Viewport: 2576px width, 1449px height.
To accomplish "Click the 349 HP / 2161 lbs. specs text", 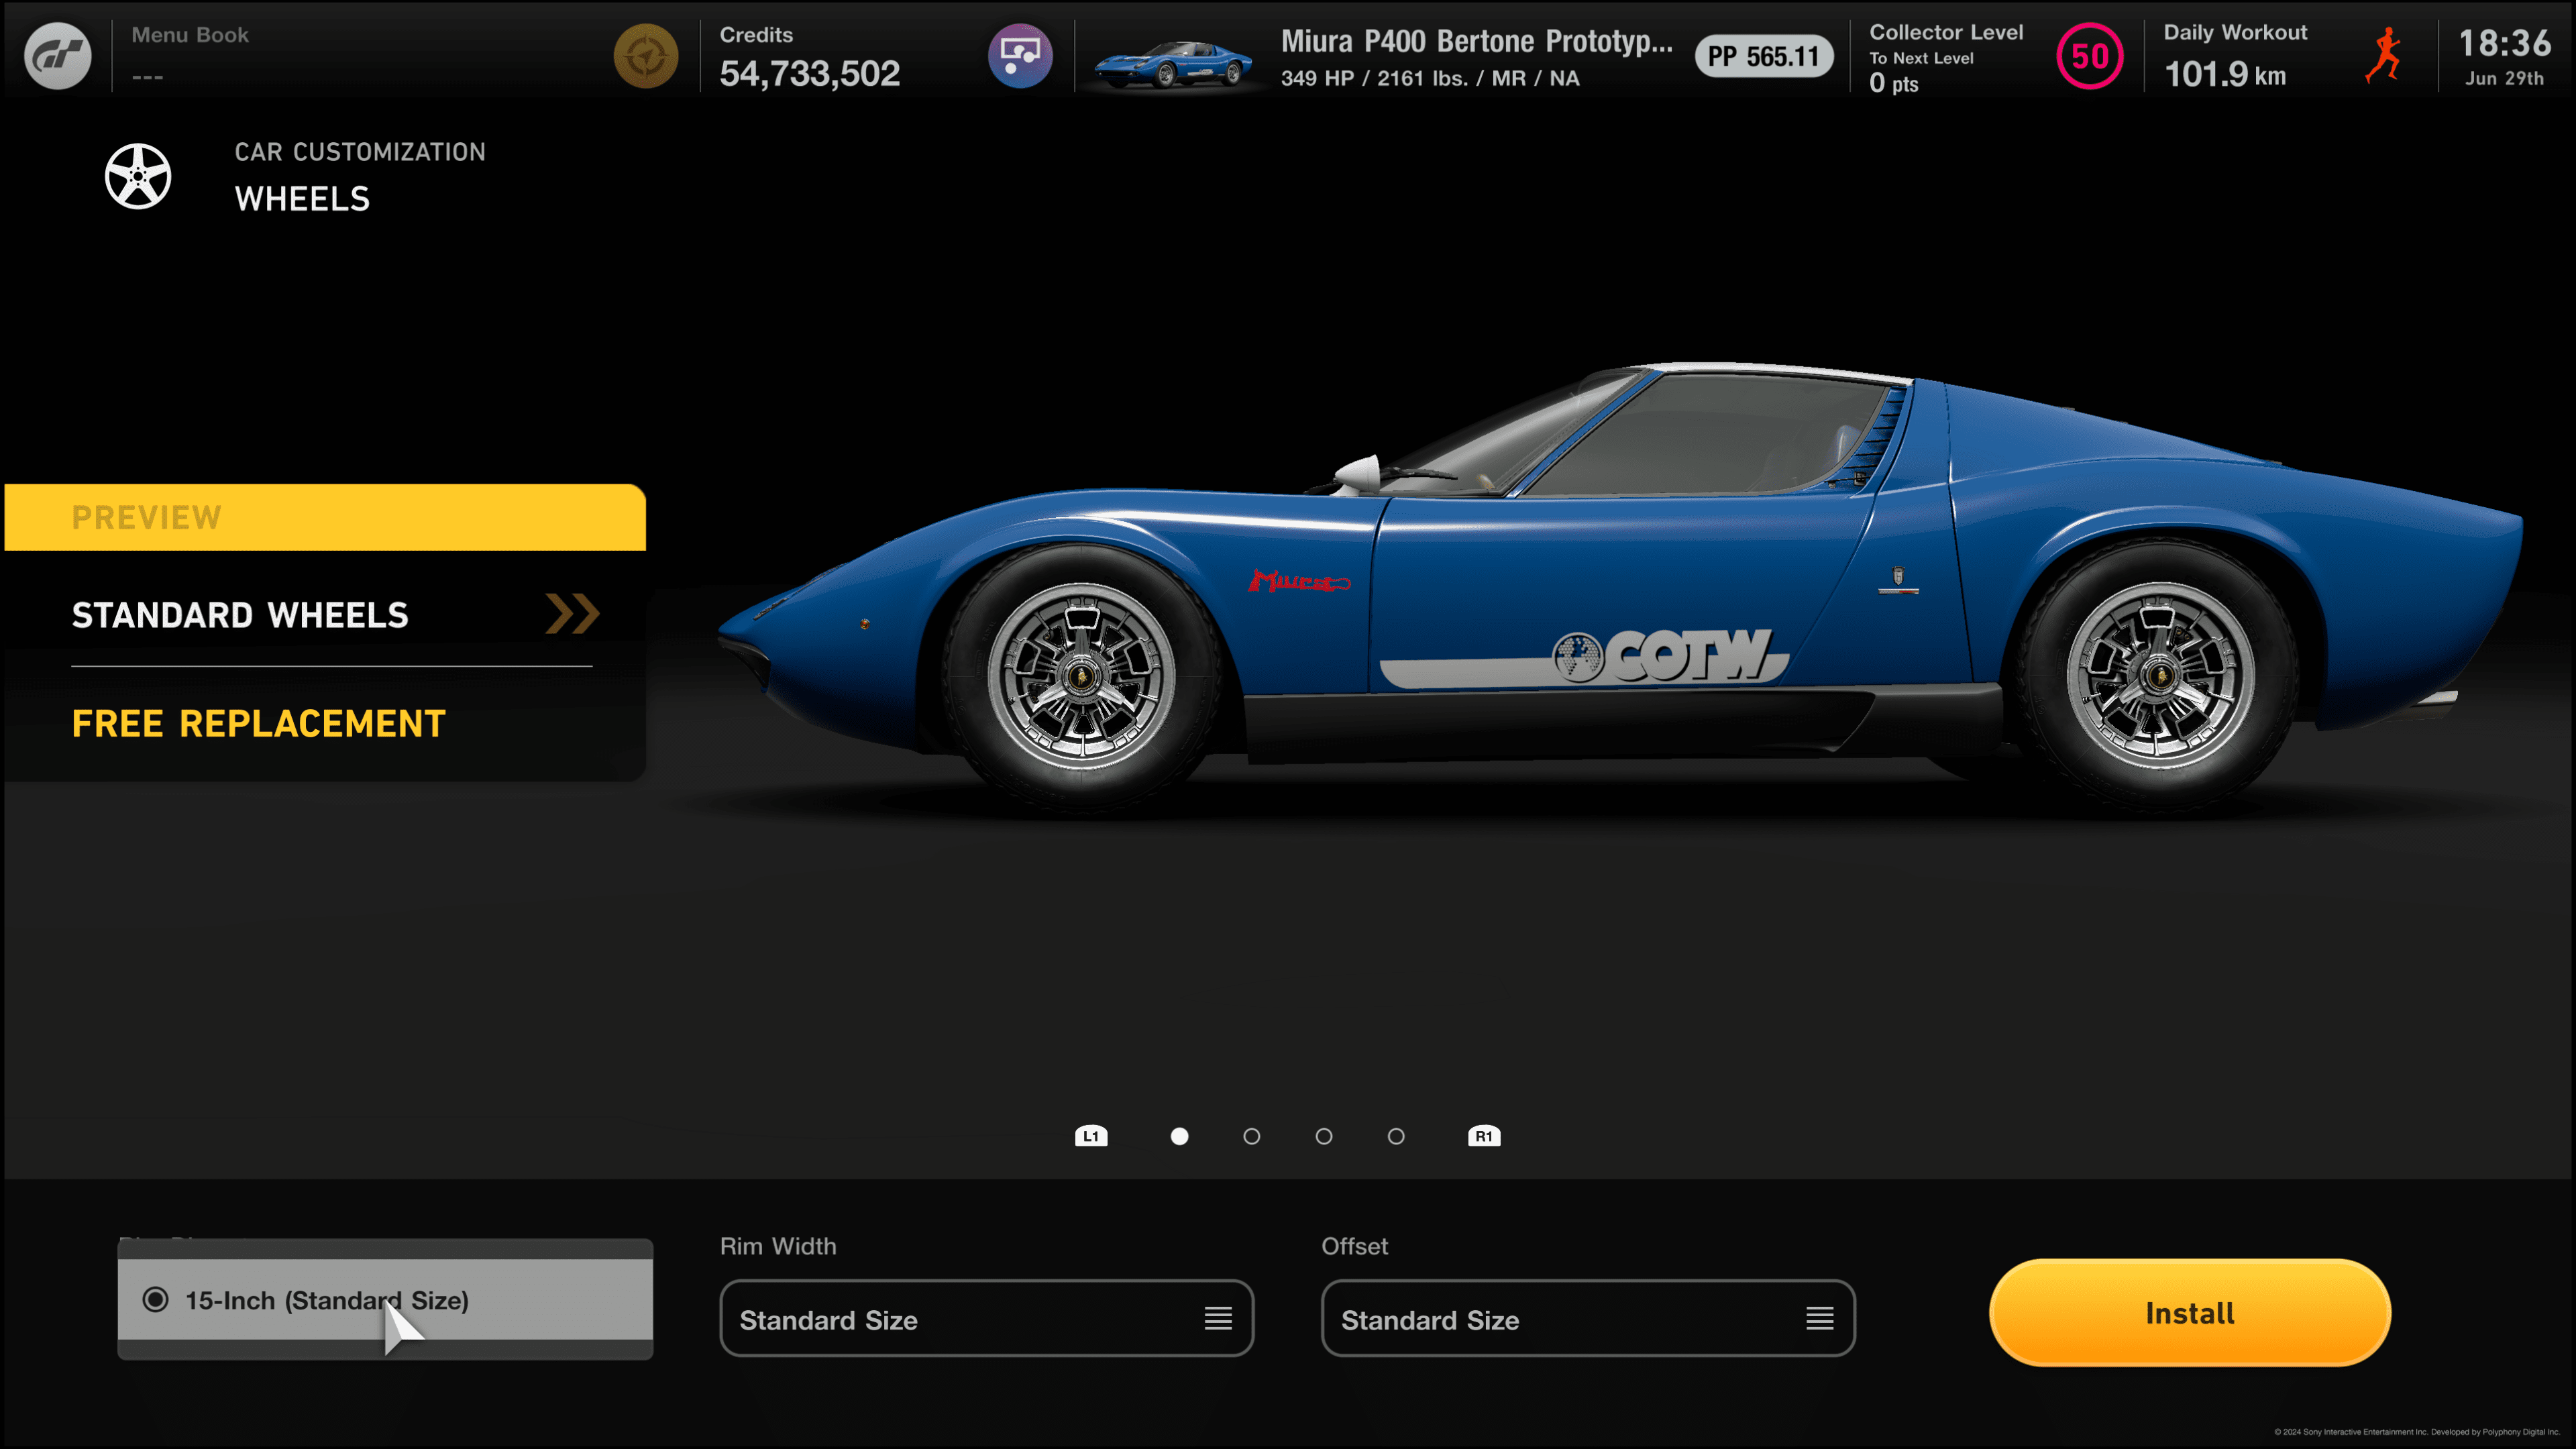I will point(1430,78).
